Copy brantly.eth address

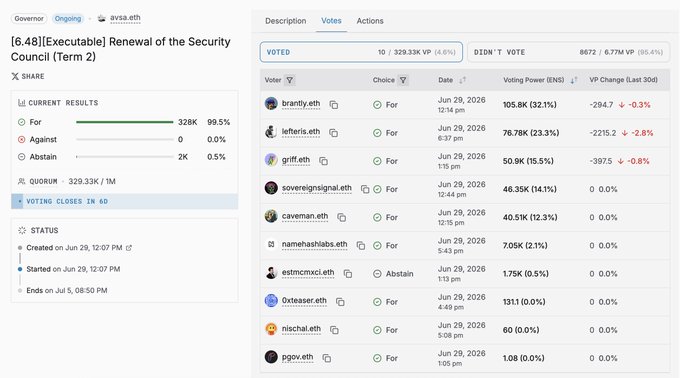[333, 105]
